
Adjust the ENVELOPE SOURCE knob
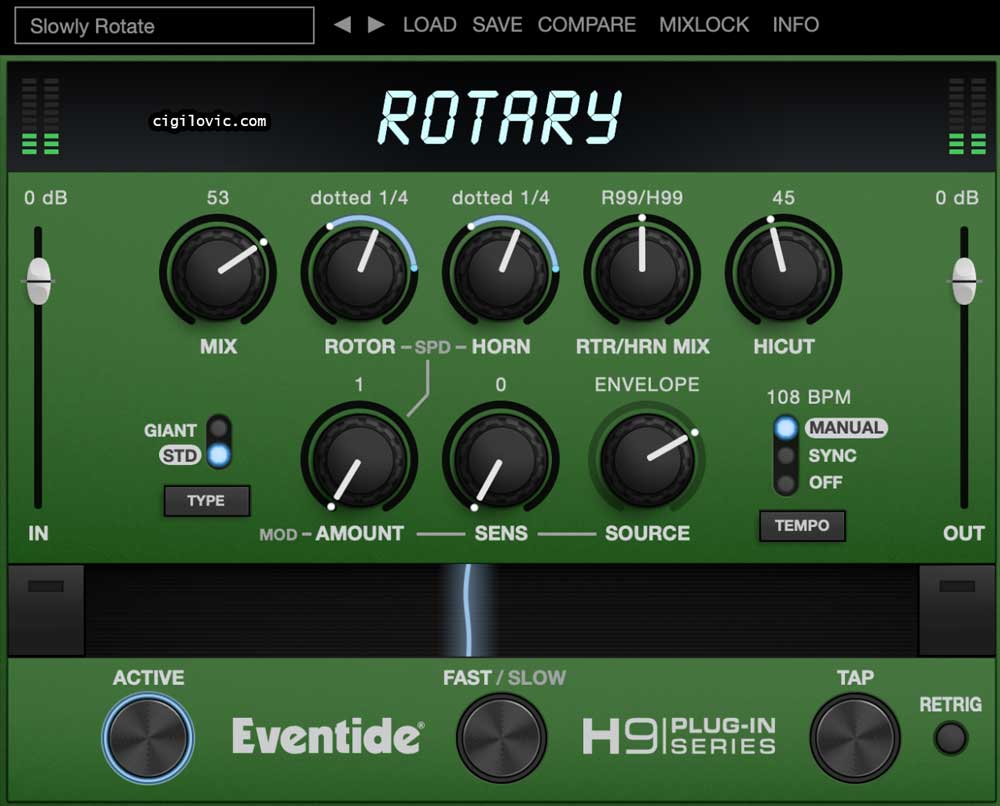[x=647, y=459]
